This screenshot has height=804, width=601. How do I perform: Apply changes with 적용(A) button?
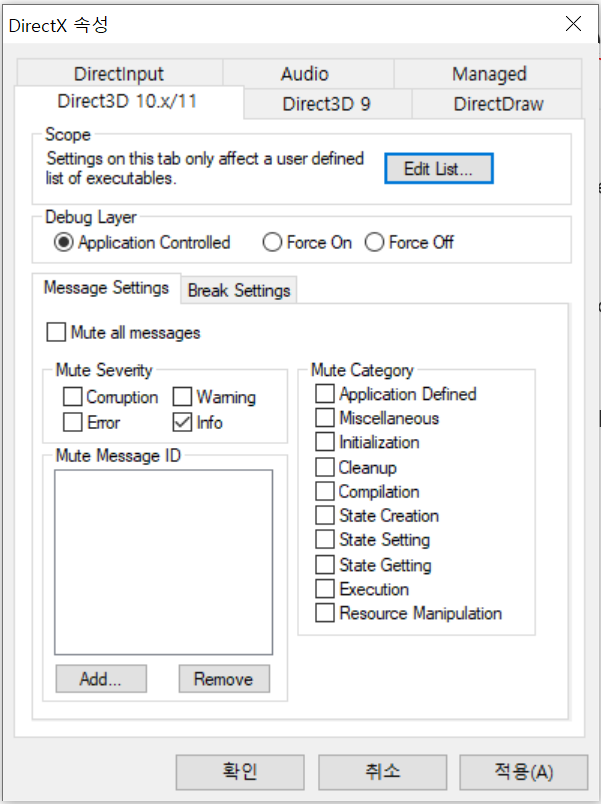(524, 772)
